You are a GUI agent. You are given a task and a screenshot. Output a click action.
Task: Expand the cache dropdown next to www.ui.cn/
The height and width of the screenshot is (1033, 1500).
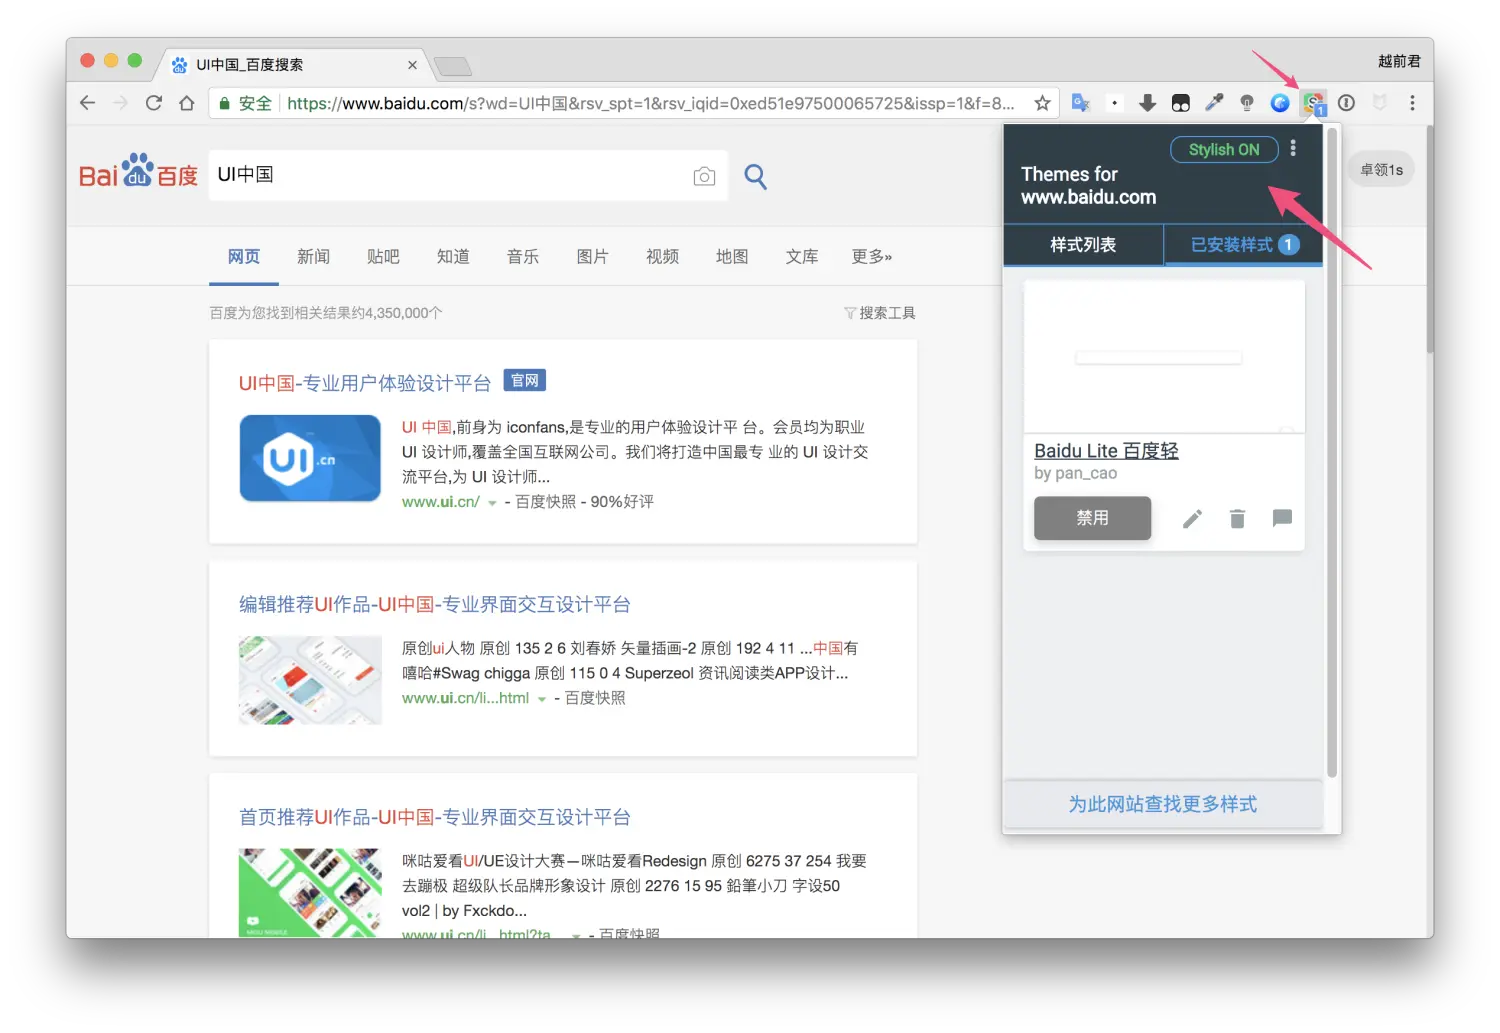[492, 503]
